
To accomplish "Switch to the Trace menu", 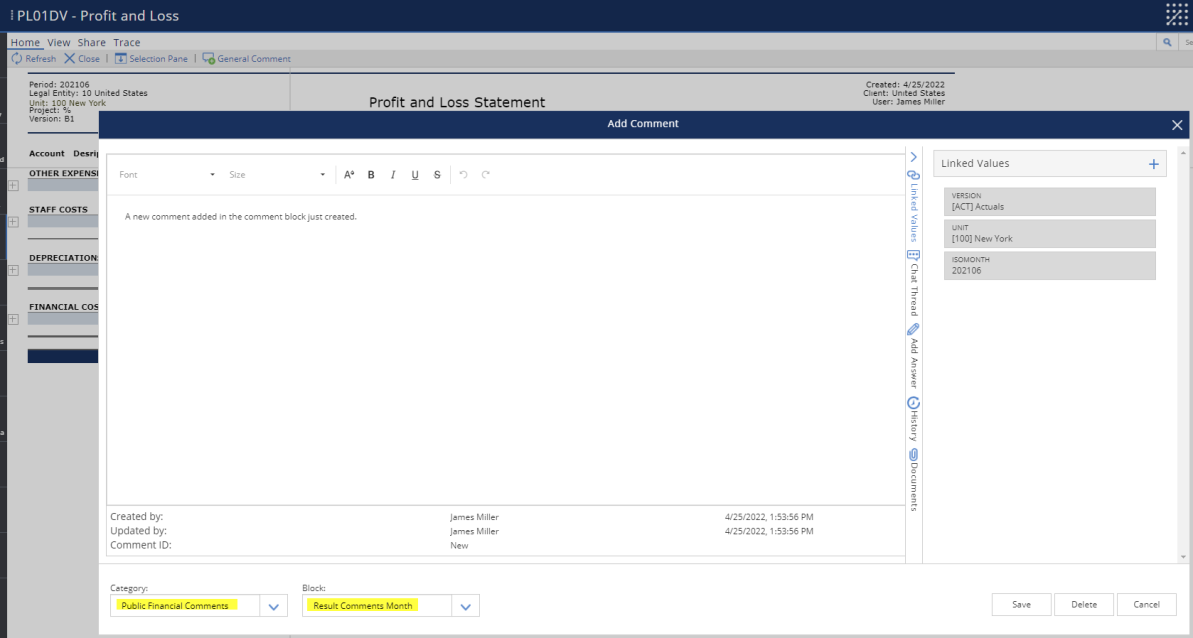I will pos(126,42).
